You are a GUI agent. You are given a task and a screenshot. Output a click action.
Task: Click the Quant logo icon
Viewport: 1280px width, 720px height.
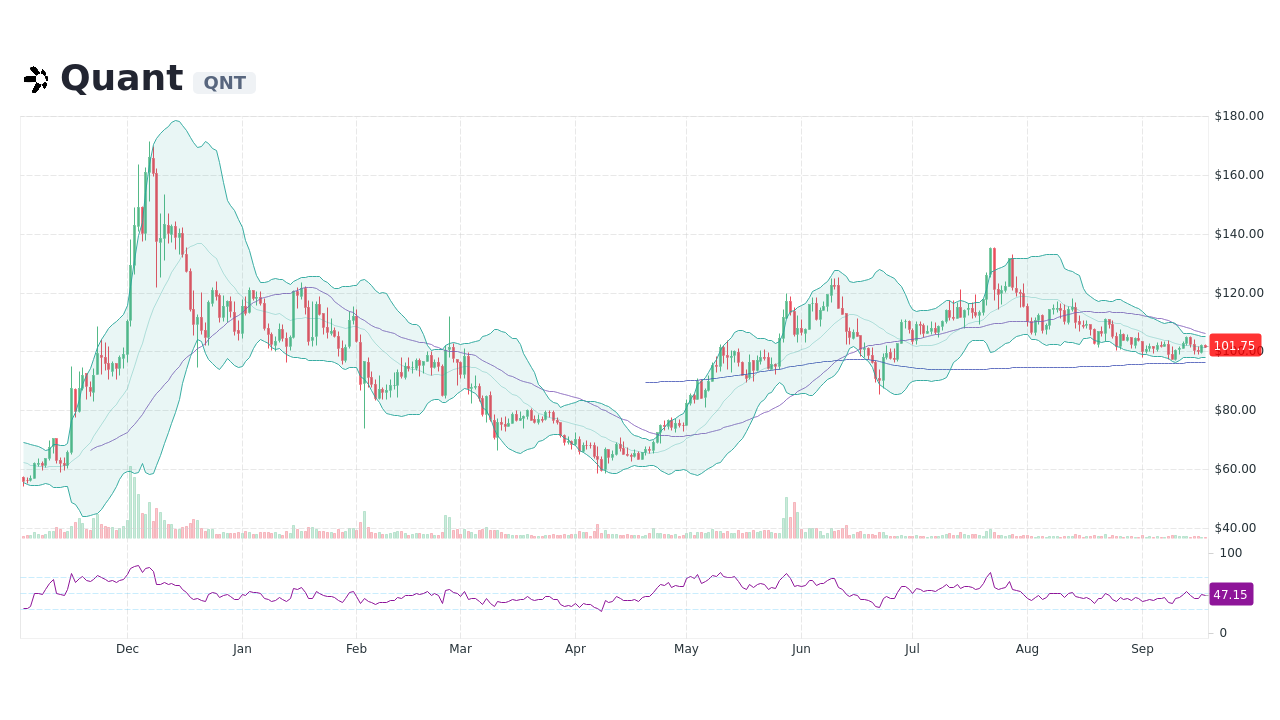[36, 78]
